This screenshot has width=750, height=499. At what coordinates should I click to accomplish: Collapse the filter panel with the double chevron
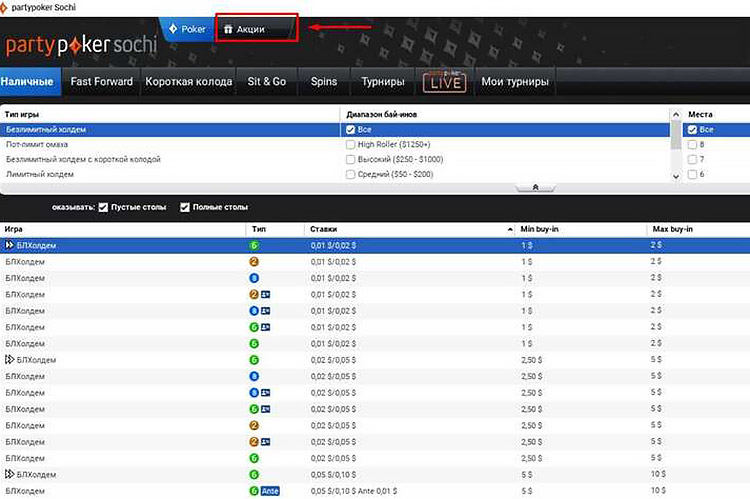[x=535, y=187]
